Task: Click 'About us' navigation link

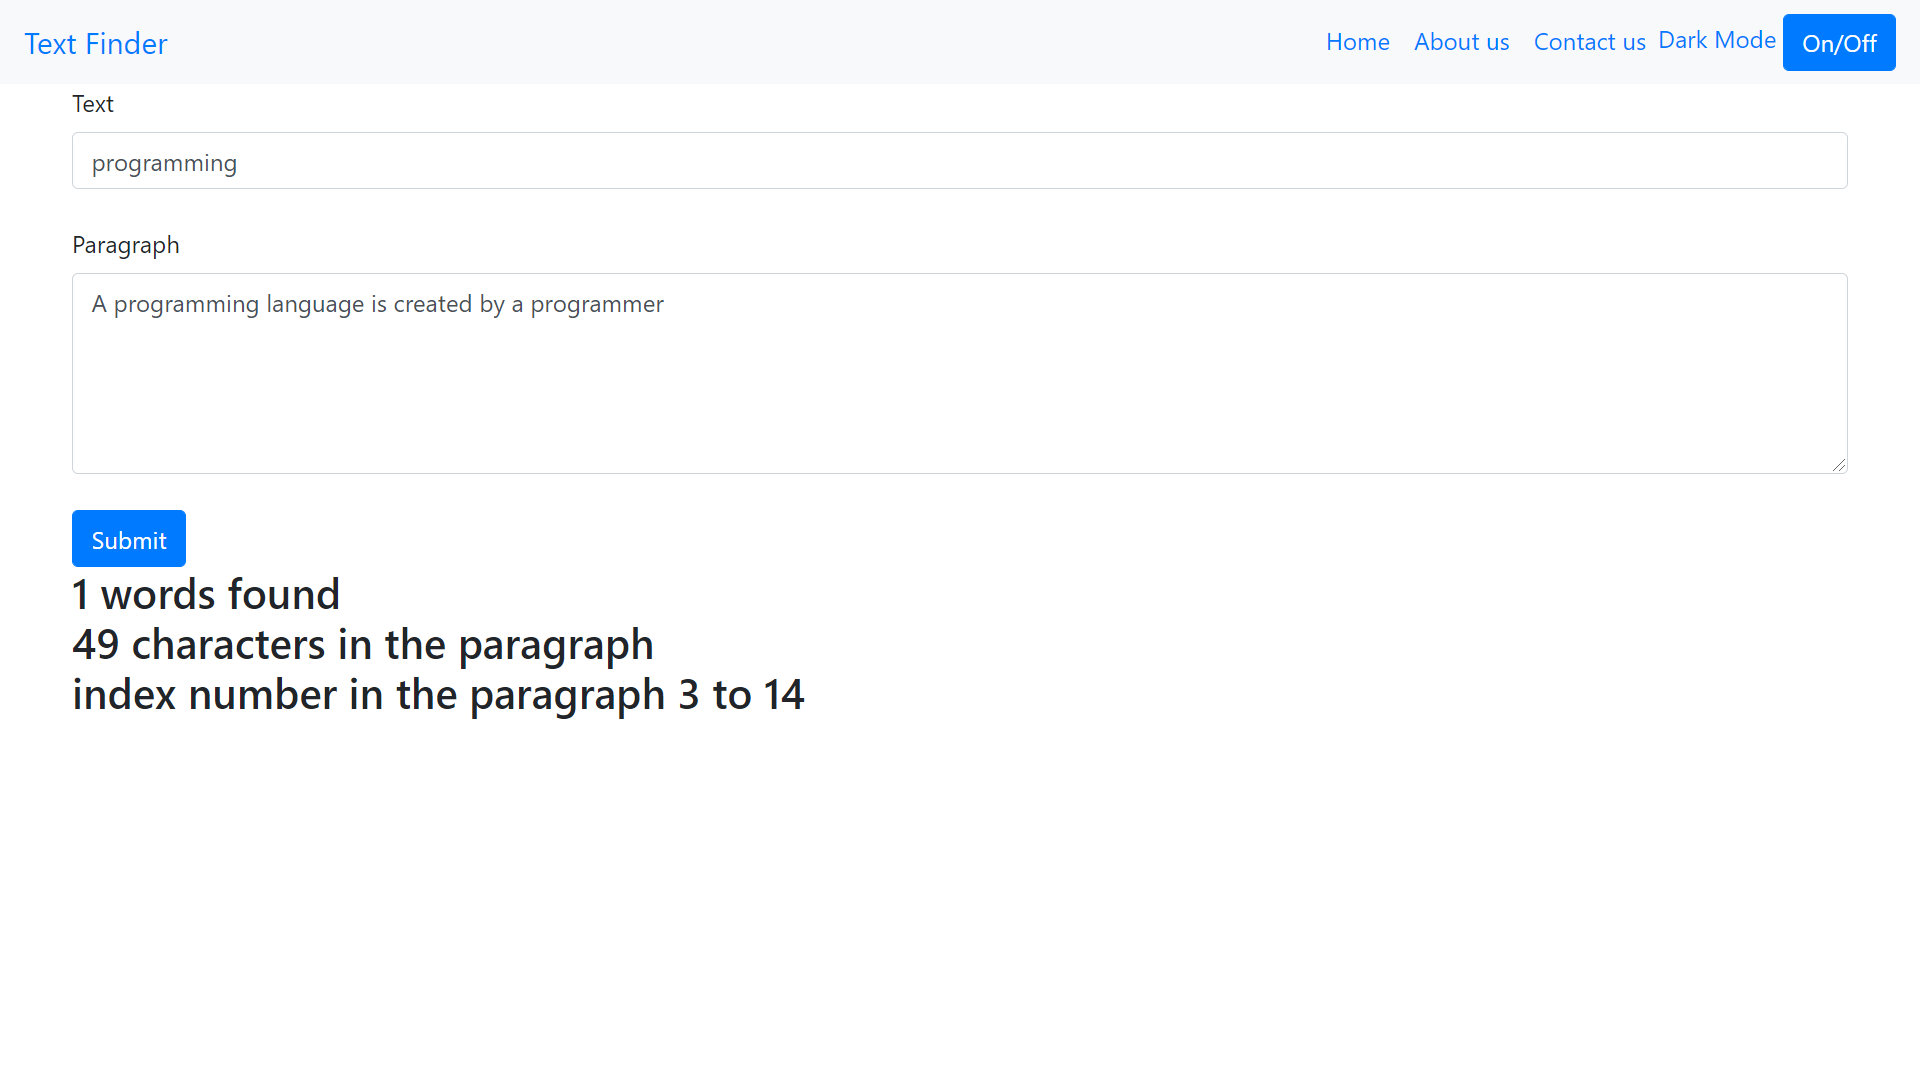Action: 1461,42
